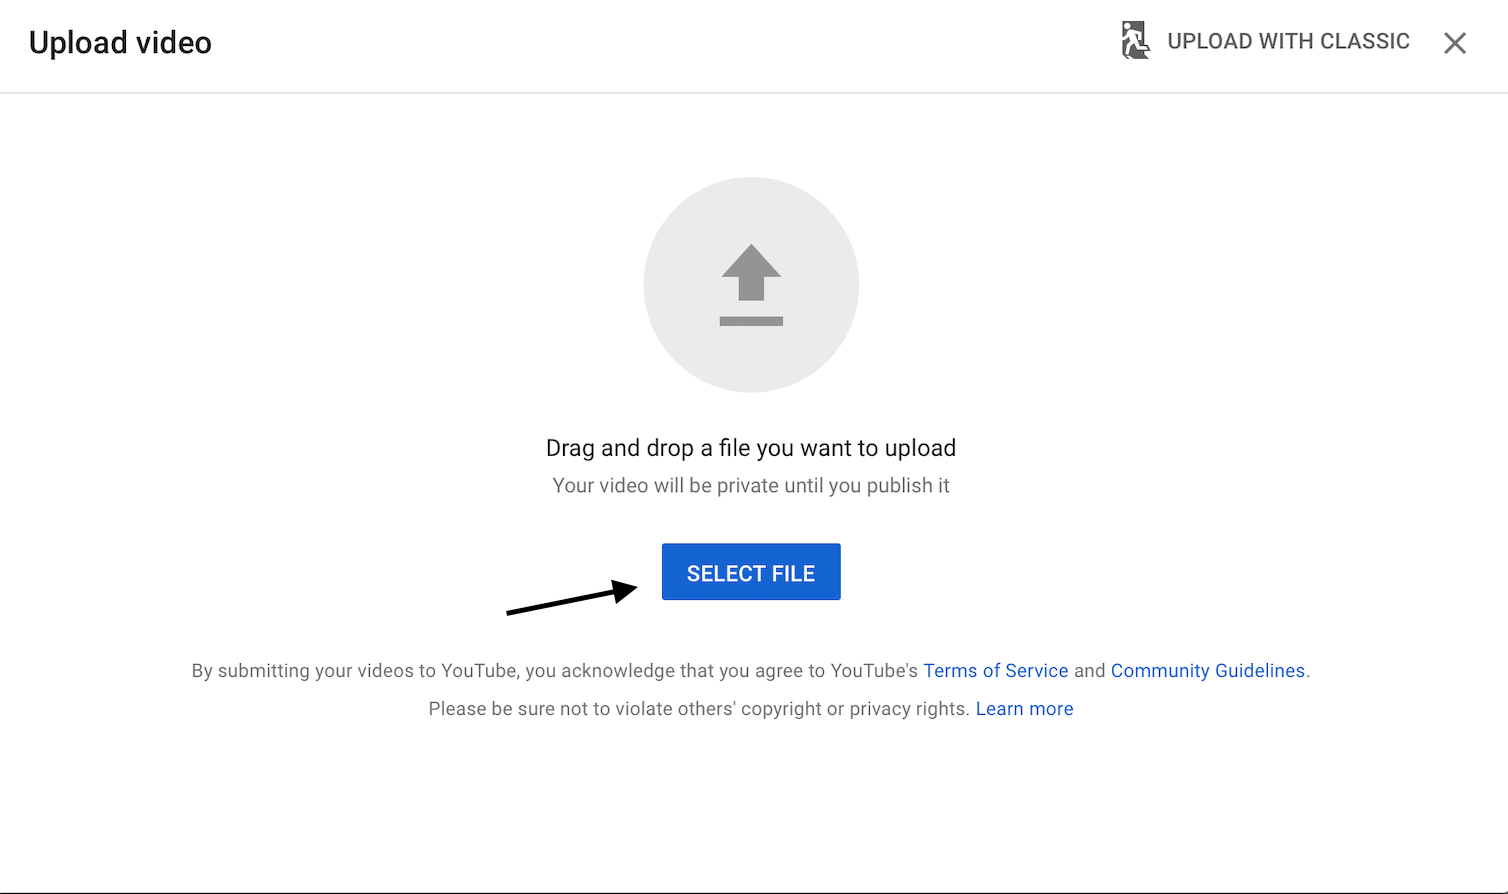Click the horizontal bar beneath upload arrow

750,321
